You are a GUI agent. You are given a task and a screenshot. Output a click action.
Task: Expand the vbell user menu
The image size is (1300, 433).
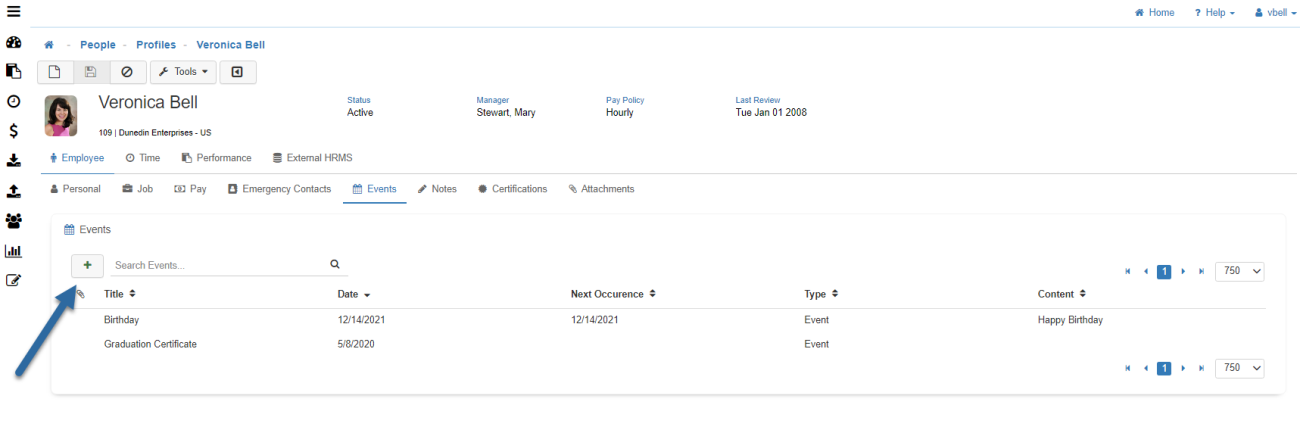pos(1275,13)
